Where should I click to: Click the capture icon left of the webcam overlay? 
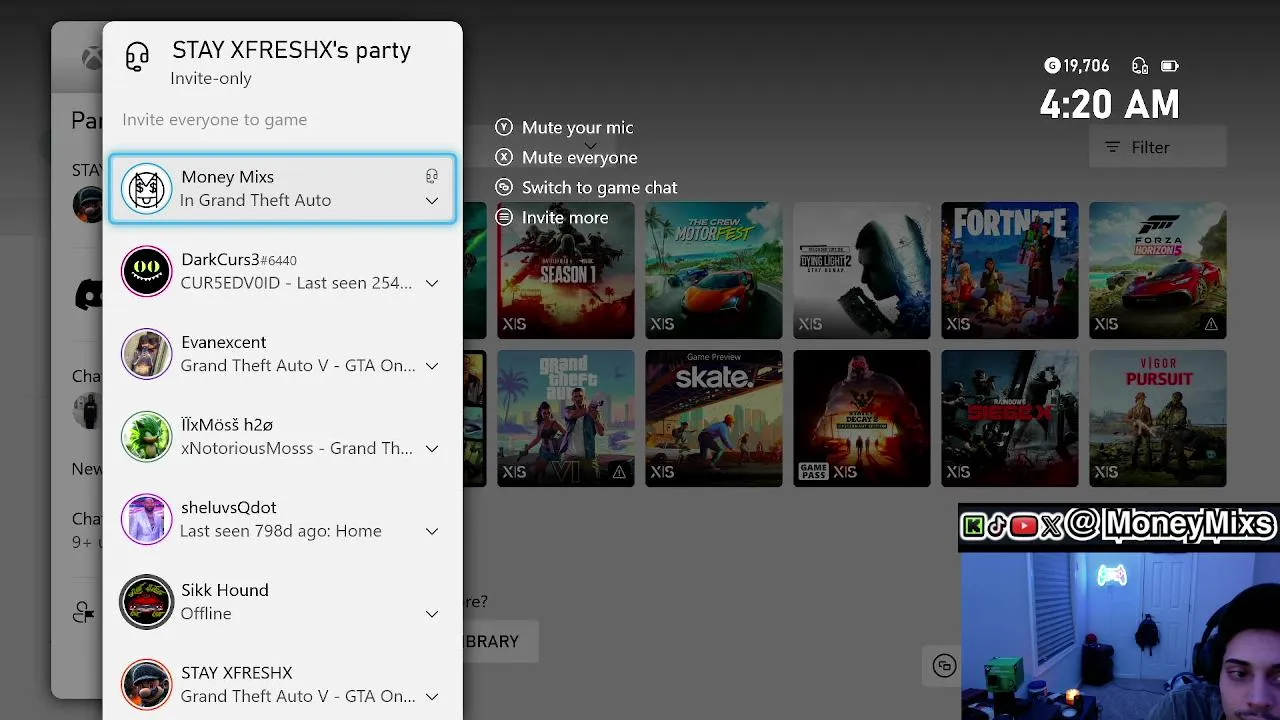click(x=944, y=666)
